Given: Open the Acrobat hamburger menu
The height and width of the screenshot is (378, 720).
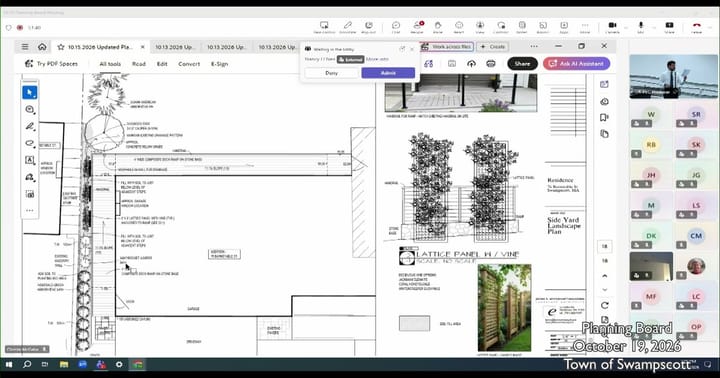Looking at the screenshot, I should click(25, 47).
